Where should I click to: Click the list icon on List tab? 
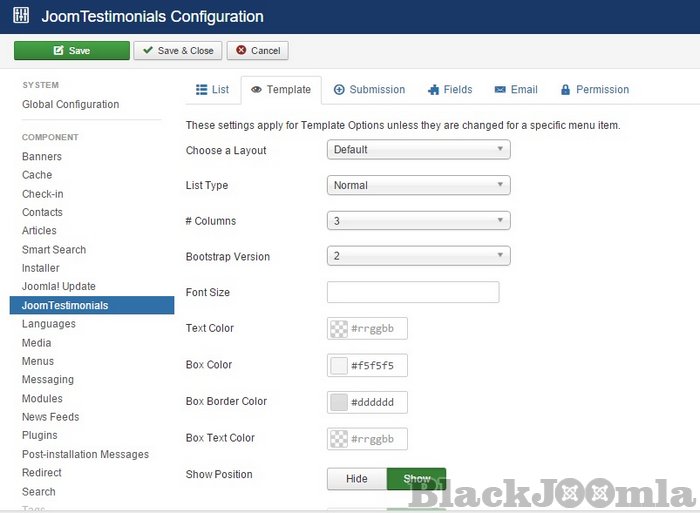tap(201, 90)
